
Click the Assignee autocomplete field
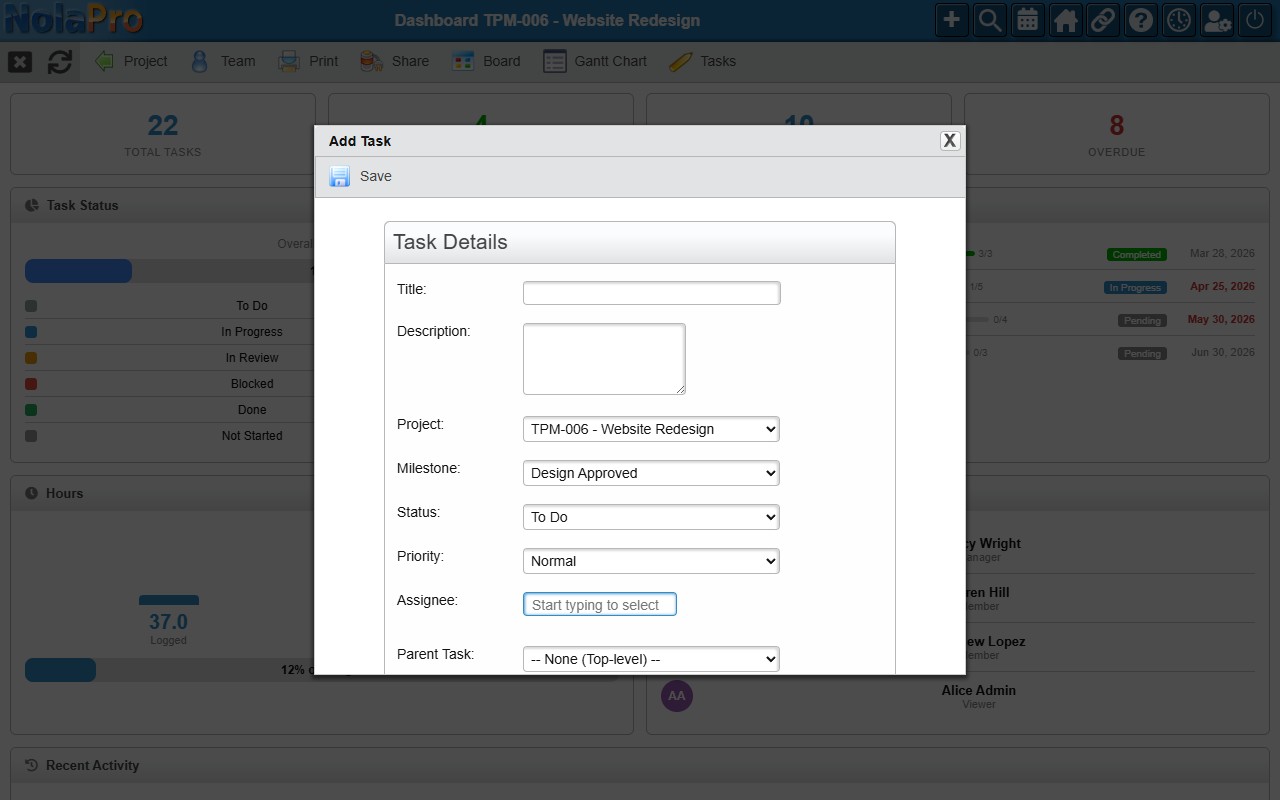(x=600, y=604)
